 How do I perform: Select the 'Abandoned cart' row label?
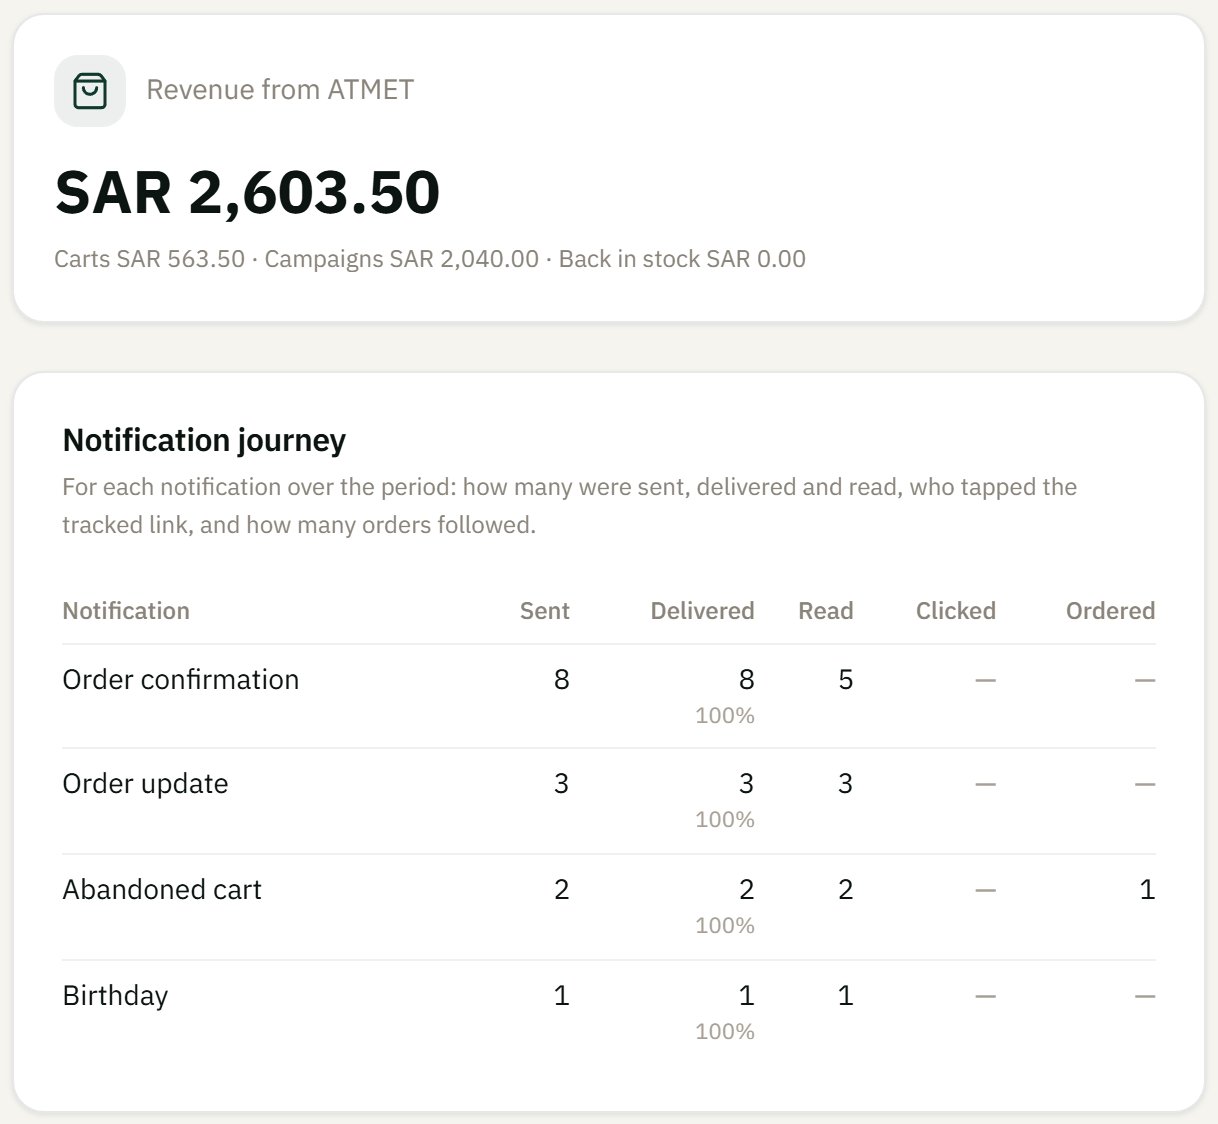pyautogui.click(x=162, y=890)
